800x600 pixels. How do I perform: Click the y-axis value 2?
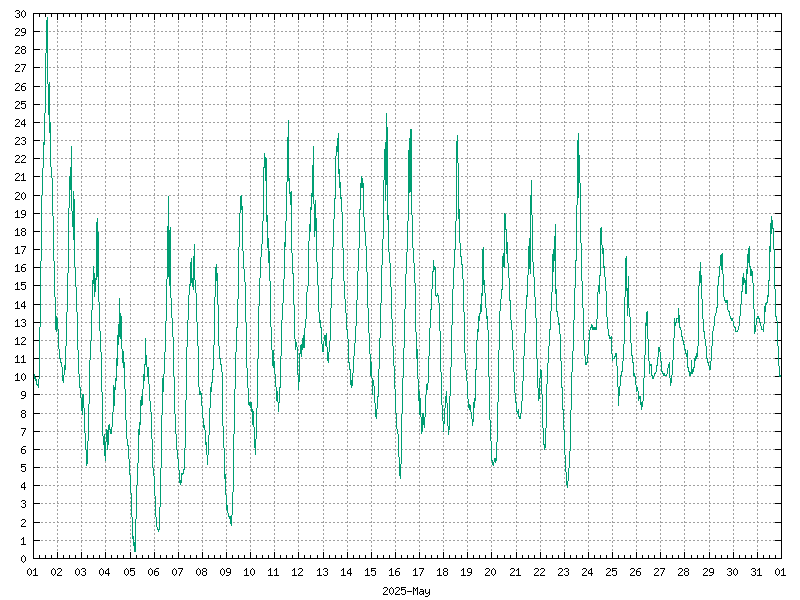(x=23, y=522)
